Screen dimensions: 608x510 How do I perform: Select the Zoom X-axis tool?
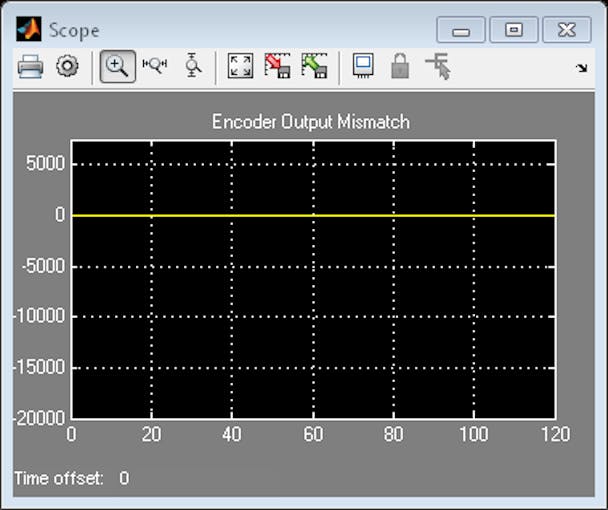[x=155, y=65]
